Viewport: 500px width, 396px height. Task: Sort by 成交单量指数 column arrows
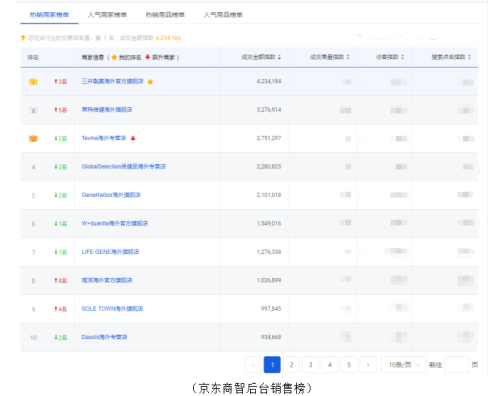(x=348, y=57)
